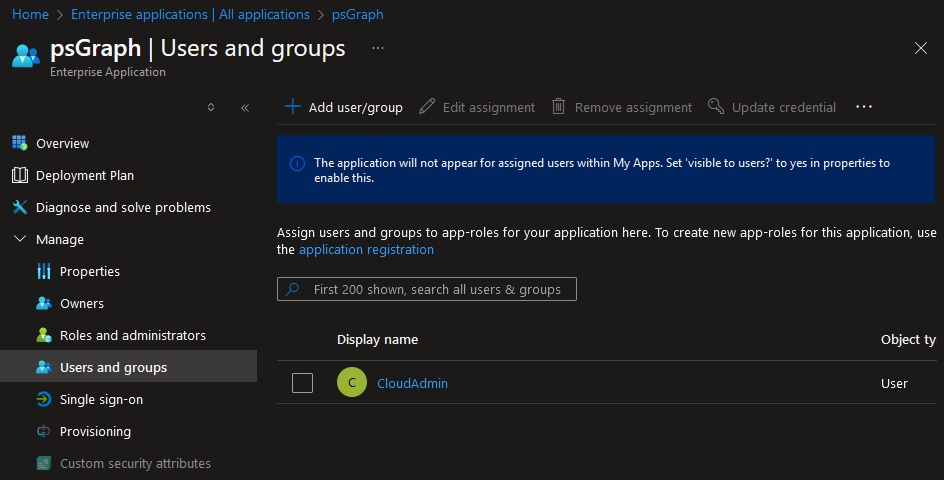
Task: Open the ellipsis menu beside the page title
Action: pos(377,48)
